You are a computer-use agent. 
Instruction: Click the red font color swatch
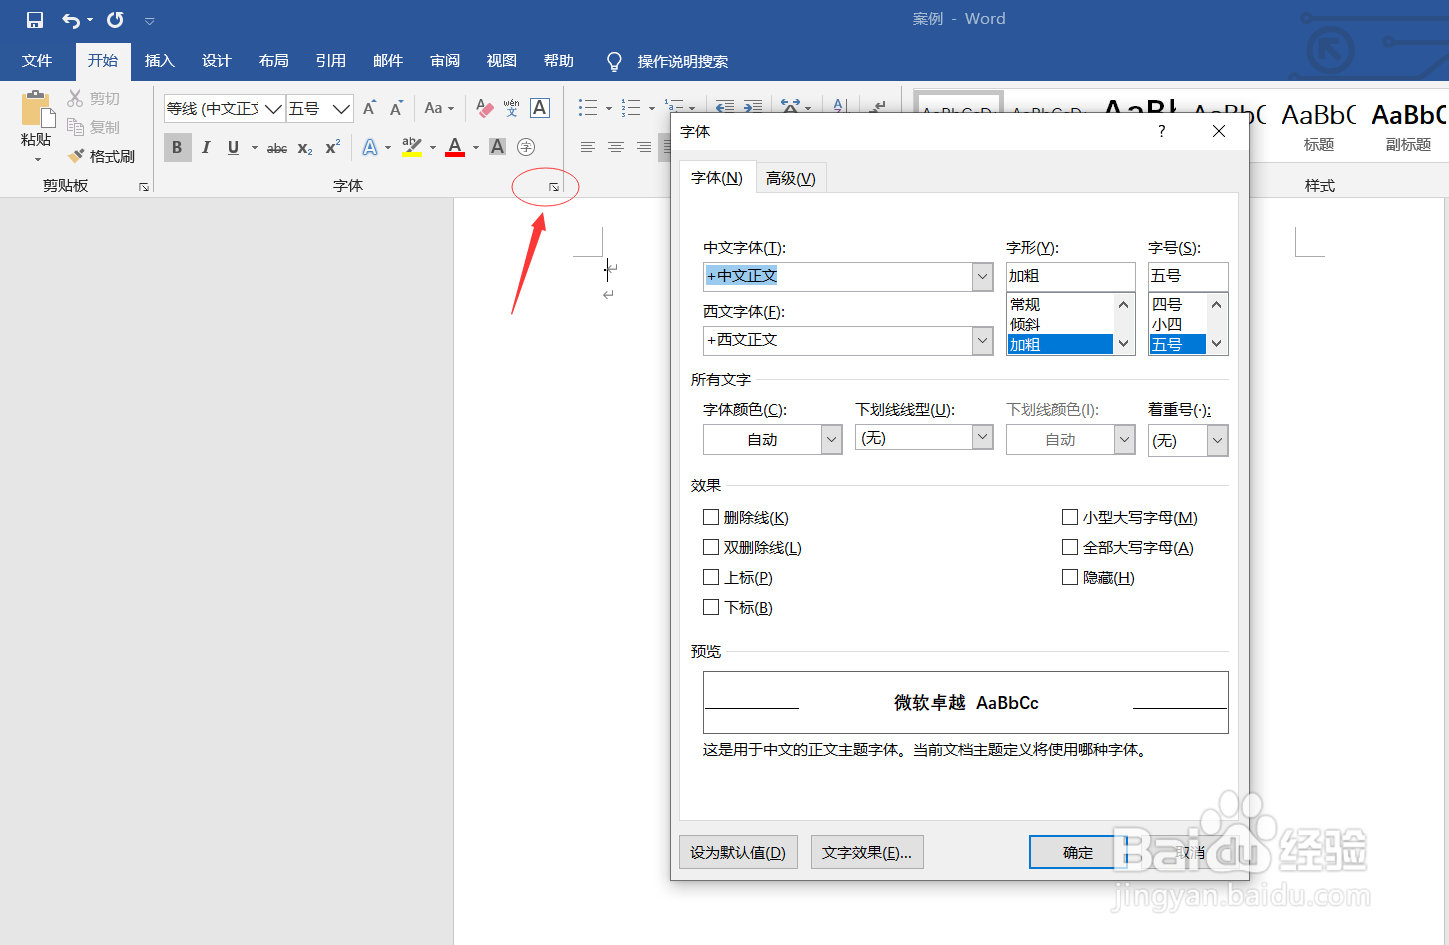454,147
